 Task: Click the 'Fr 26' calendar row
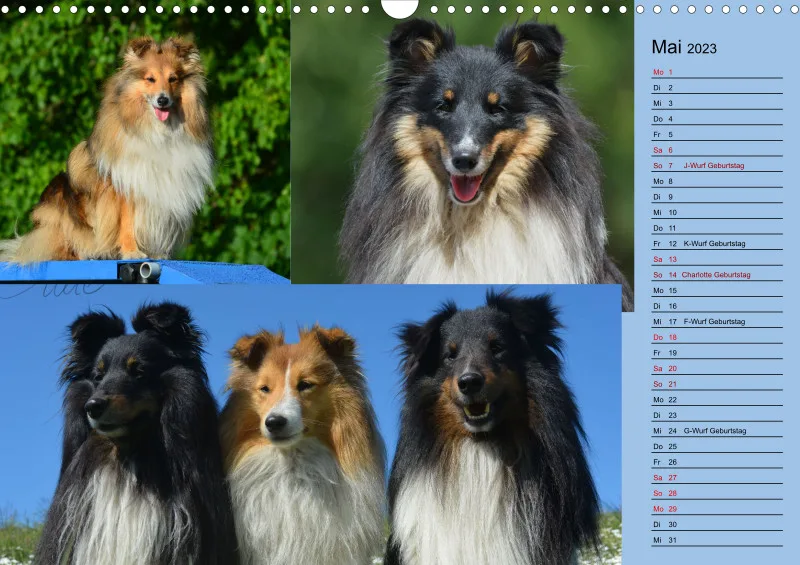point(717,462)
